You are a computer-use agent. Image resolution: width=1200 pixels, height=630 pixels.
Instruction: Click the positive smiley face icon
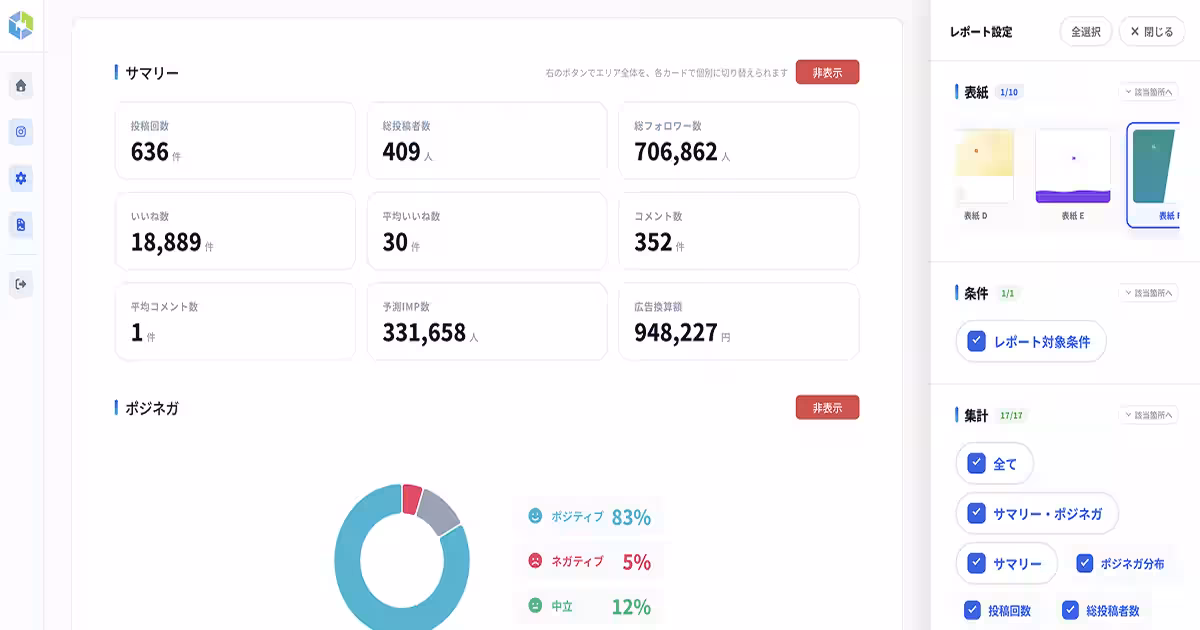pos(535,516)
